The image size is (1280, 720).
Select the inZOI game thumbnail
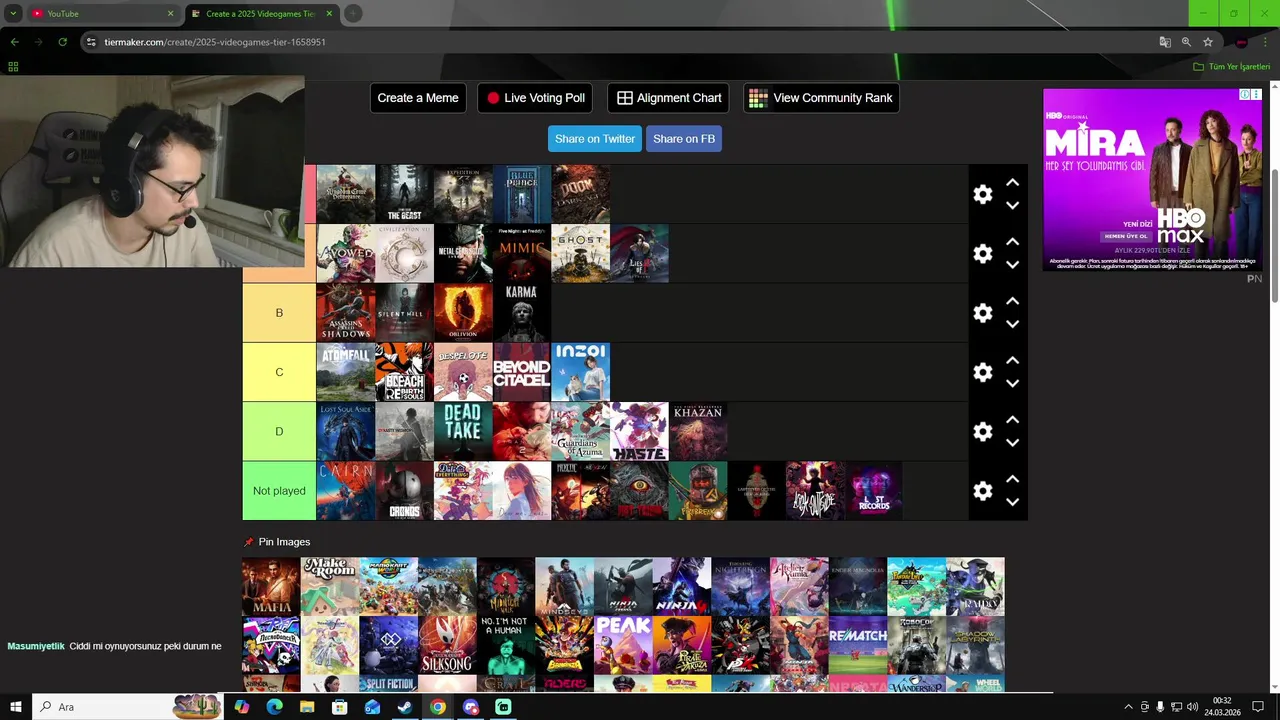point(580,372)
